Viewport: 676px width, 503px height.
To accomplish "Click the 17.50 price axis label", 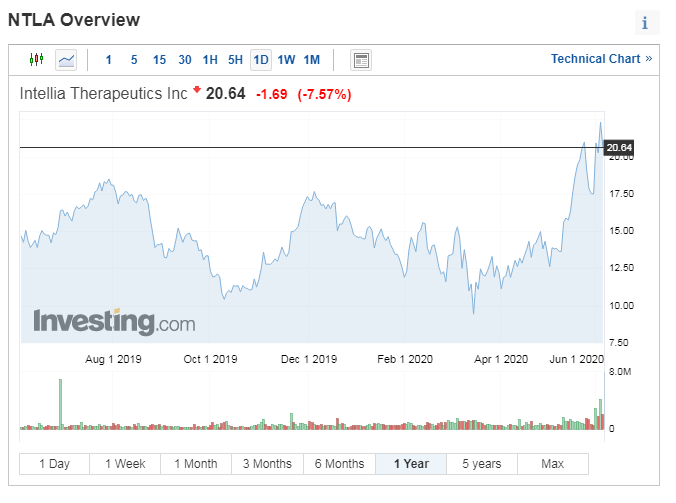I will (621, 194).
